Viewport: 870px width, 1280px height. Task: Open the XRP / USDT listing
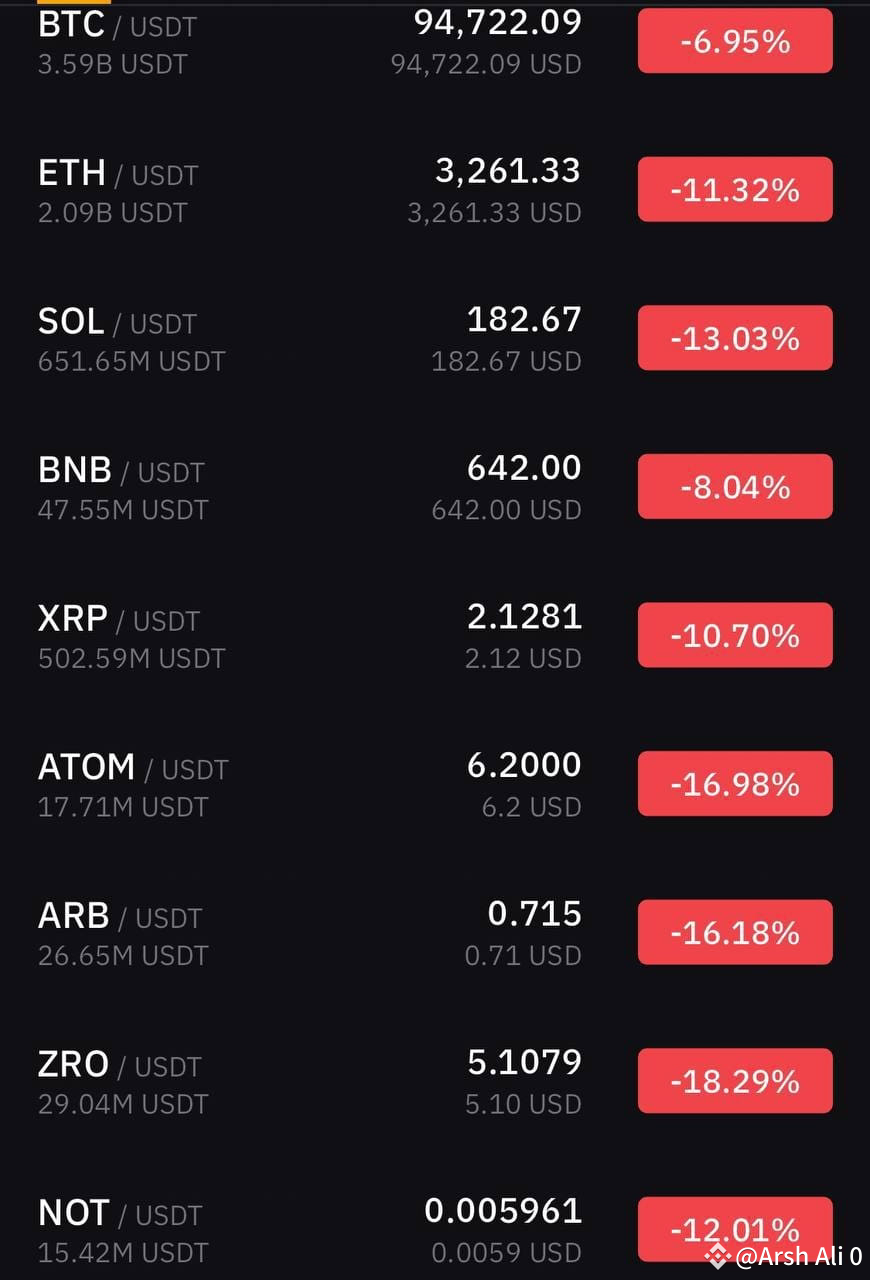tap(435, 636)
